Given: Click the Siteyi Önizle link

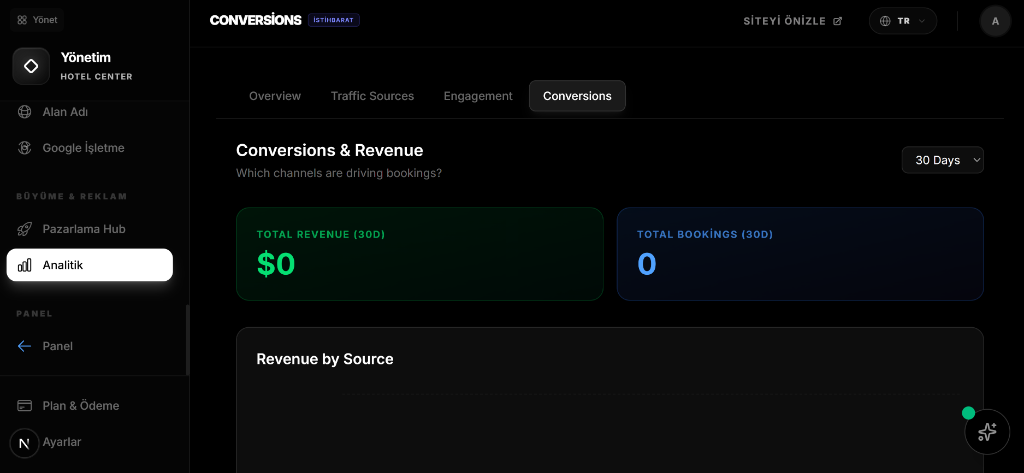Looking at the screenshot, I should [x=792, y=21].
